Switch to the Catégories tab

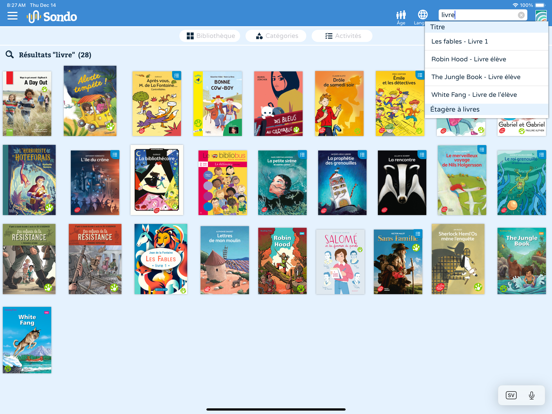(276, 36)
